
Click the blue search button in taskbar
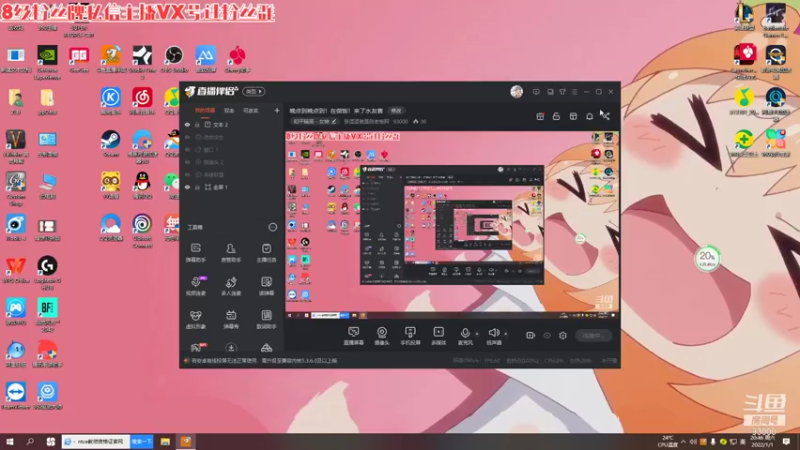[141, 442]
